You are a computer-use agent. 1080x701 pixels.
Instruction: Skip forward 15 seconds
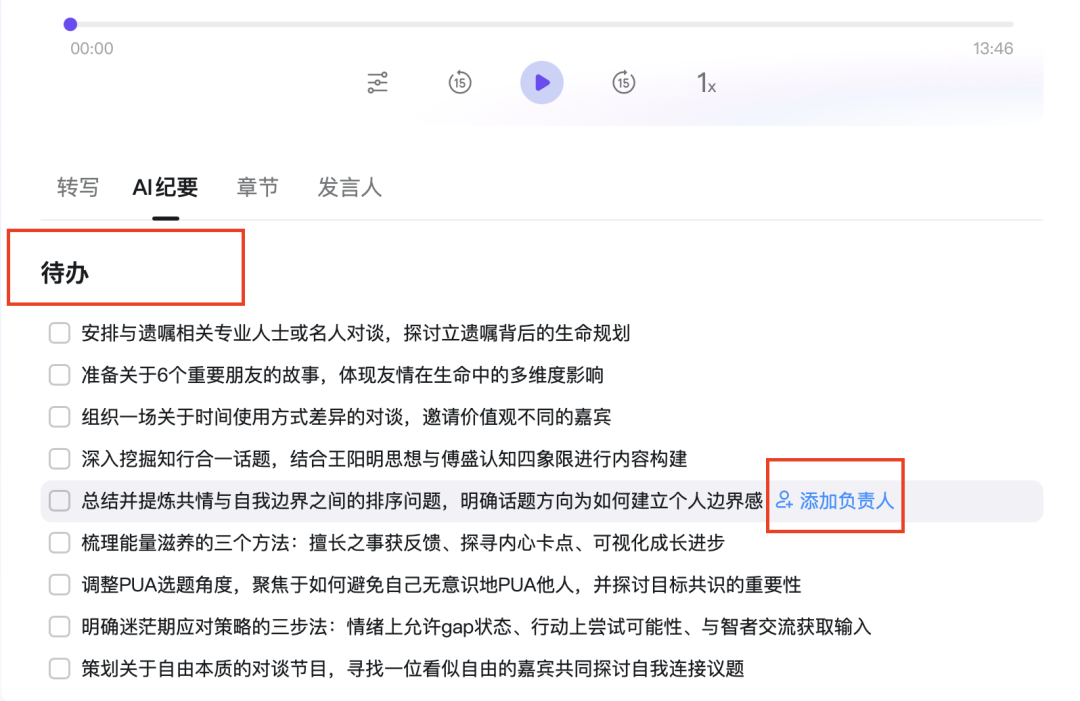coord(624,82)
